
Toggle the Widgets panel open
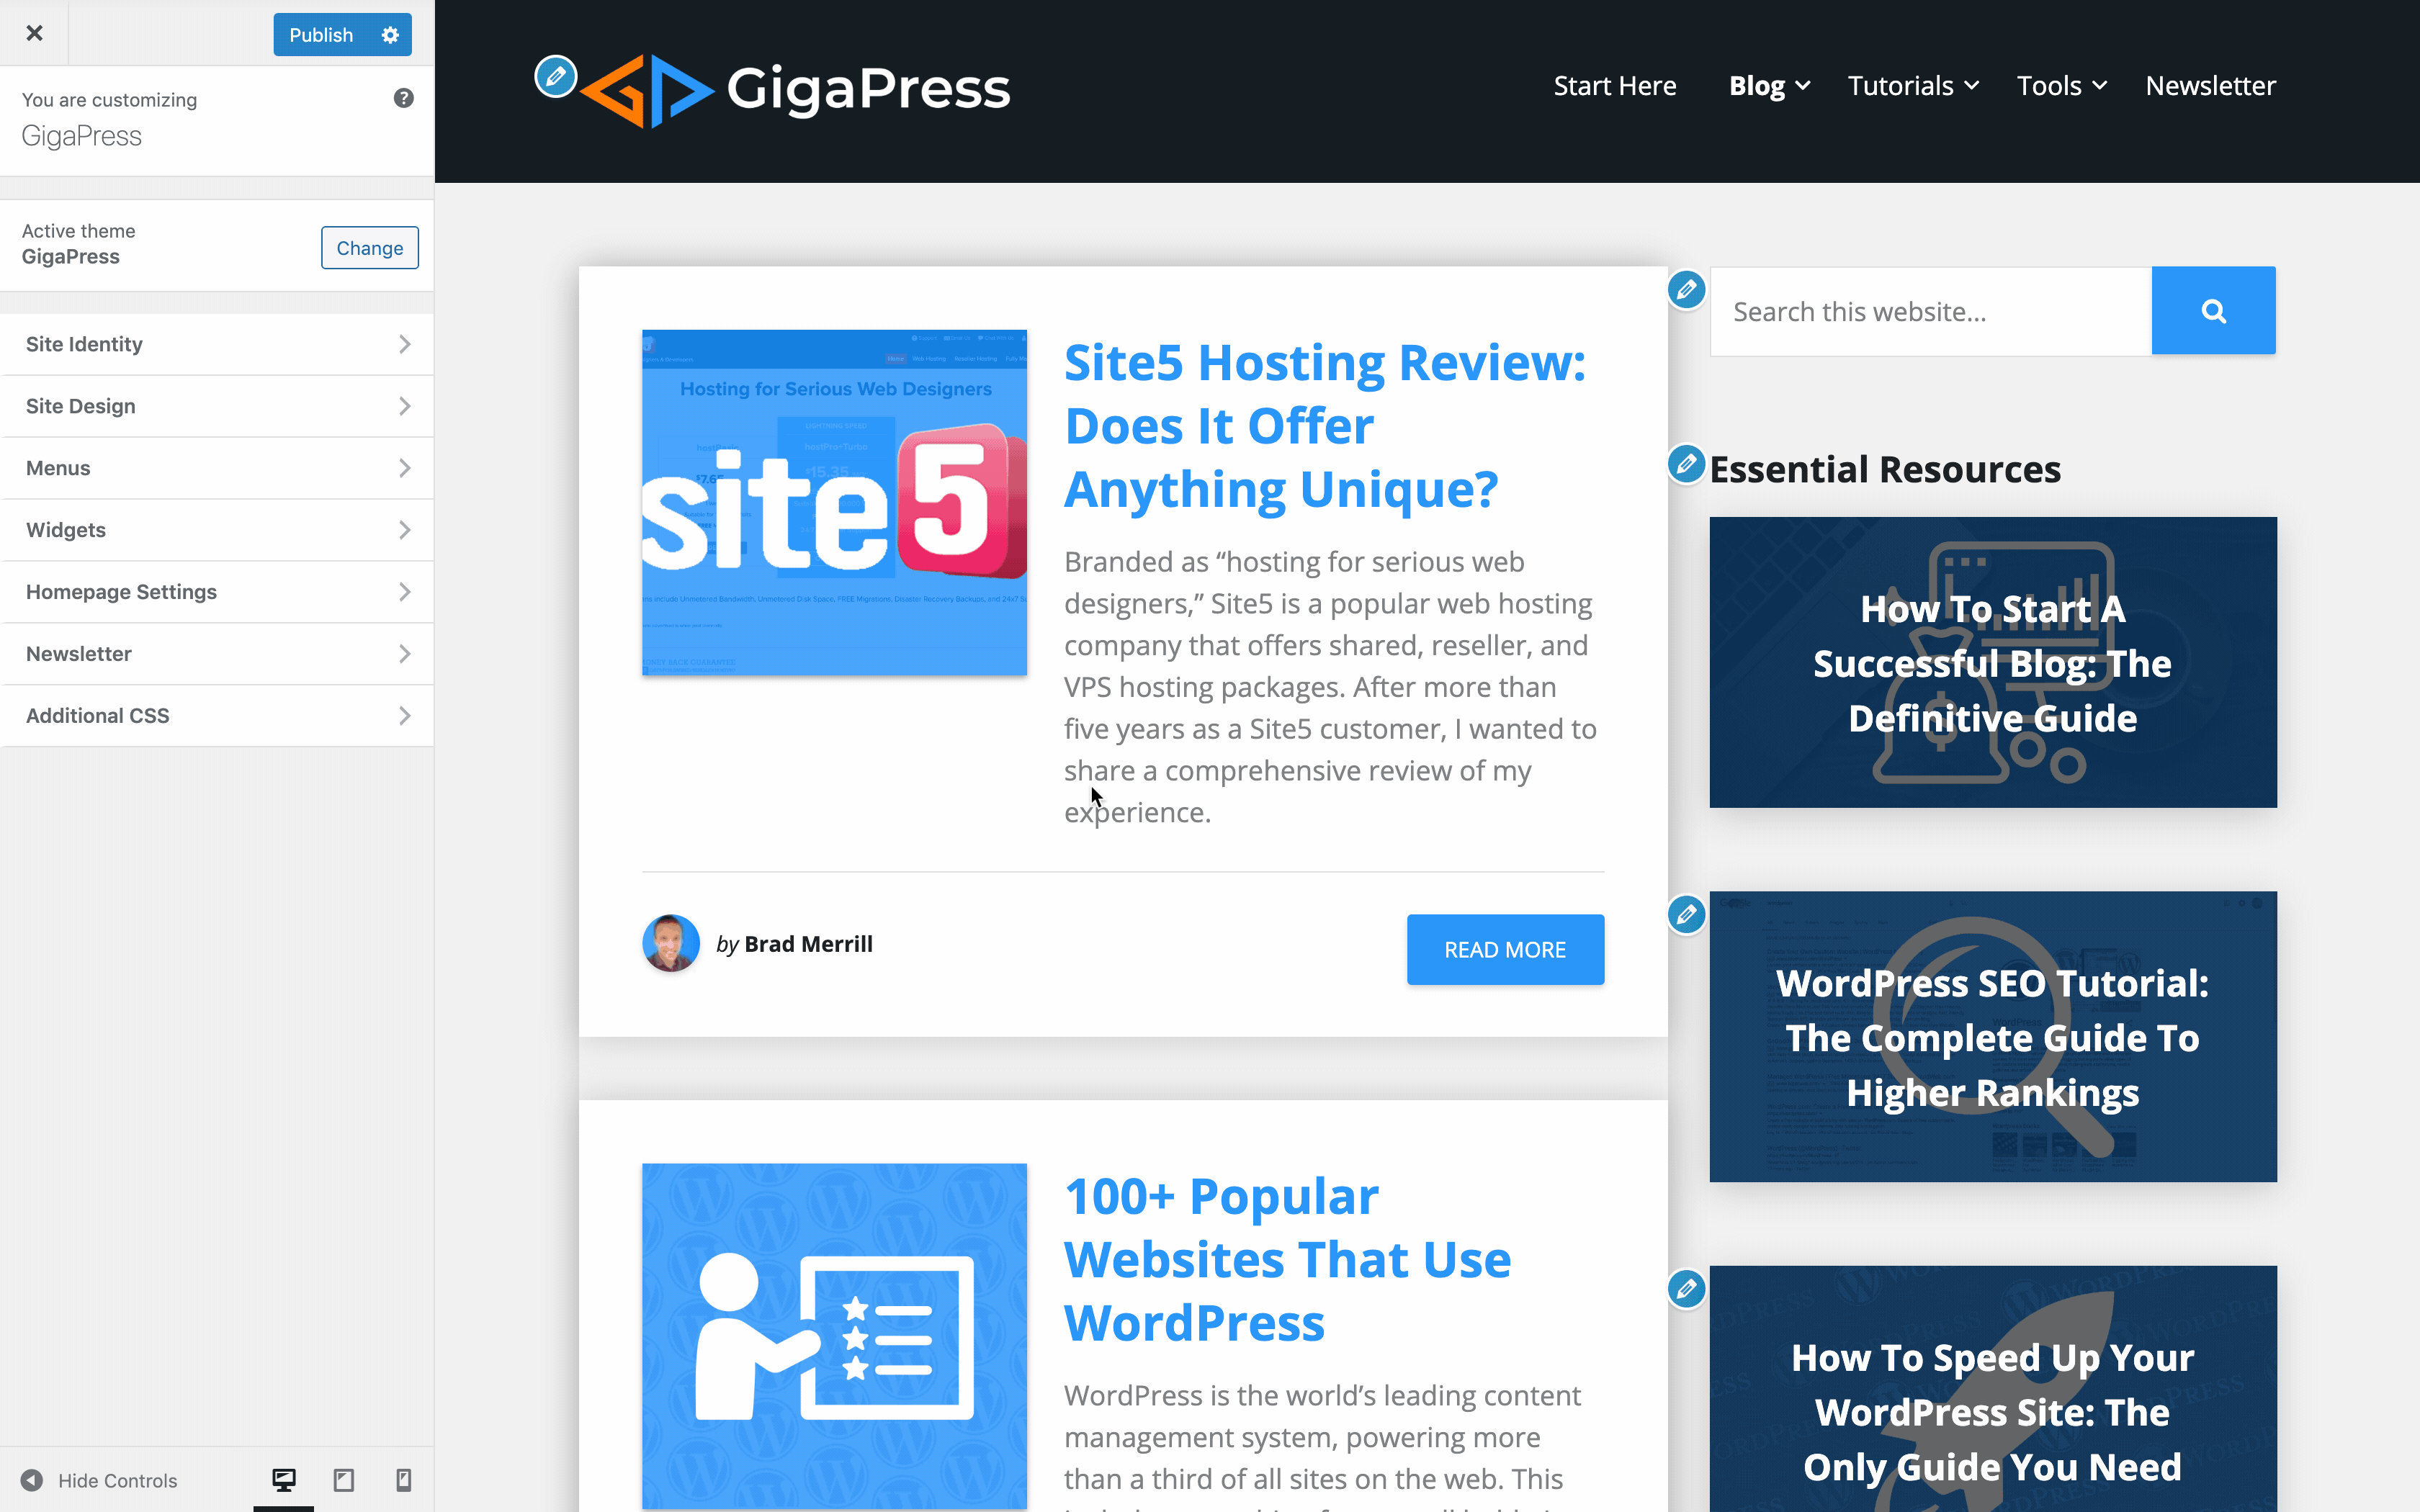pos(216,529)
